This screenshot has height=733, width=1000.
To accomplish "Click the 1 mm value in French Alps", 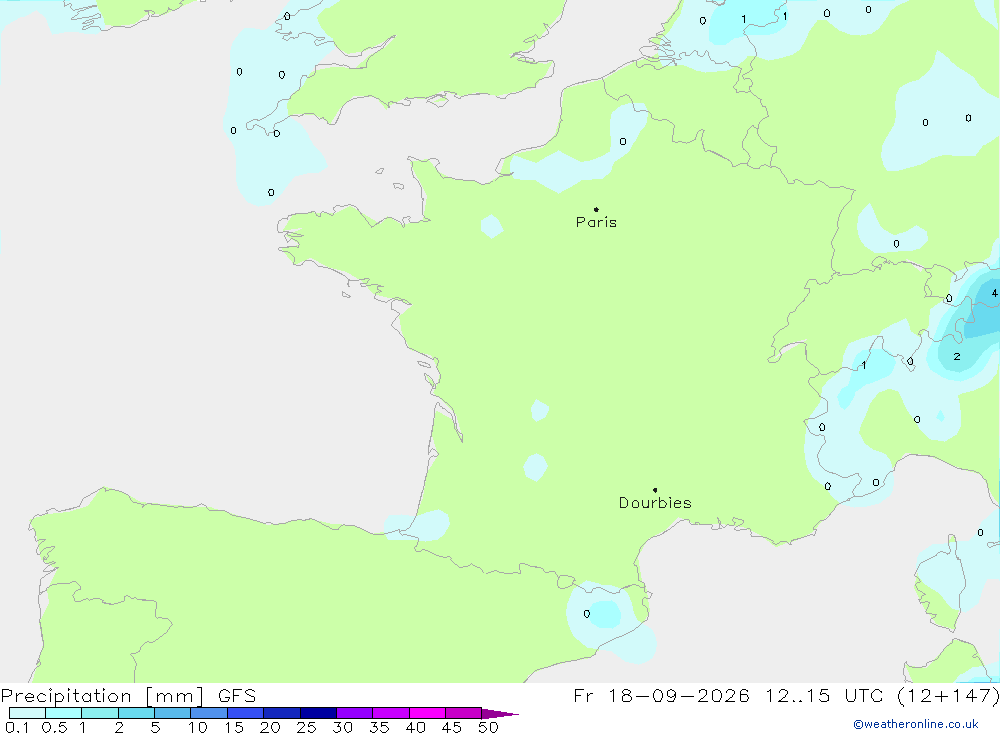I will point(864,366).
